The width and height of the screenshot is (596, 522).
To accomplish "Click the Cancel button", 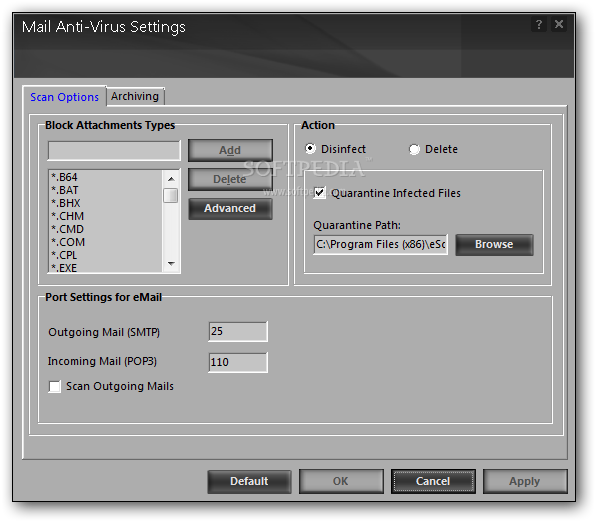I will [x=433, y=481].
